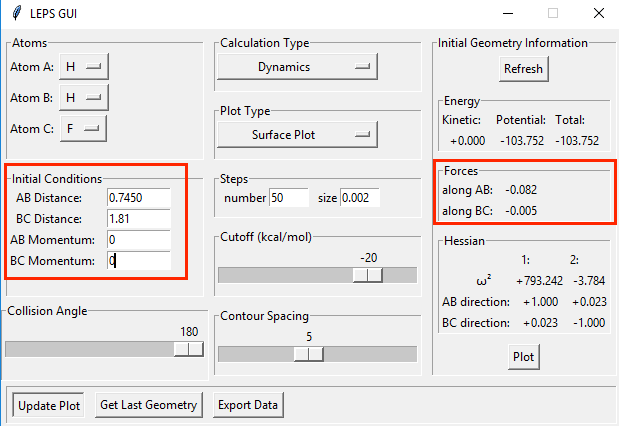Focus the AB Distance input field
The width and height of the screenshot is (619, 426).
(139, 197)
